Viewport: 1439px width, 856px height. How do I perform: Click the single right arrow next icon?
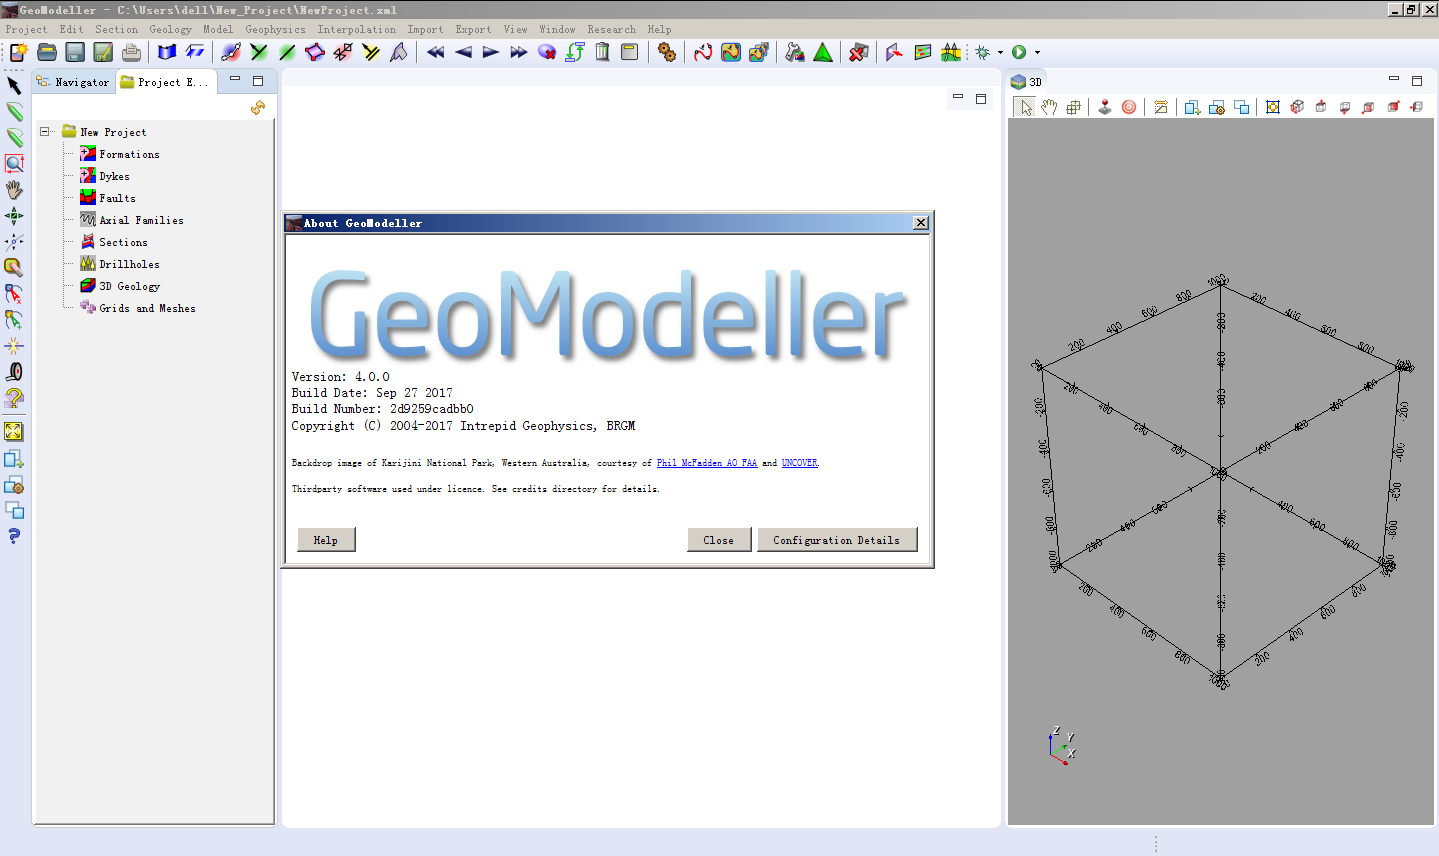(491, 52)
